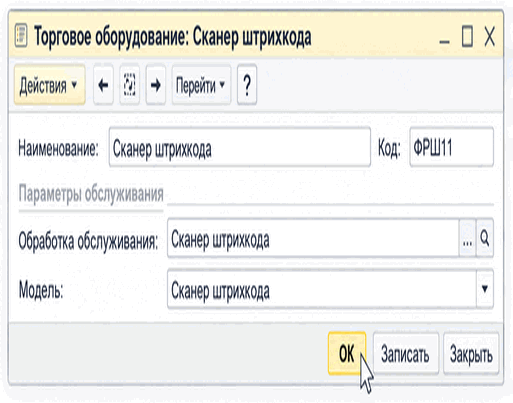The image size is (513, 403).
Task: Expand the Модель dropdown arrow
Action: [x=485, y=289]
